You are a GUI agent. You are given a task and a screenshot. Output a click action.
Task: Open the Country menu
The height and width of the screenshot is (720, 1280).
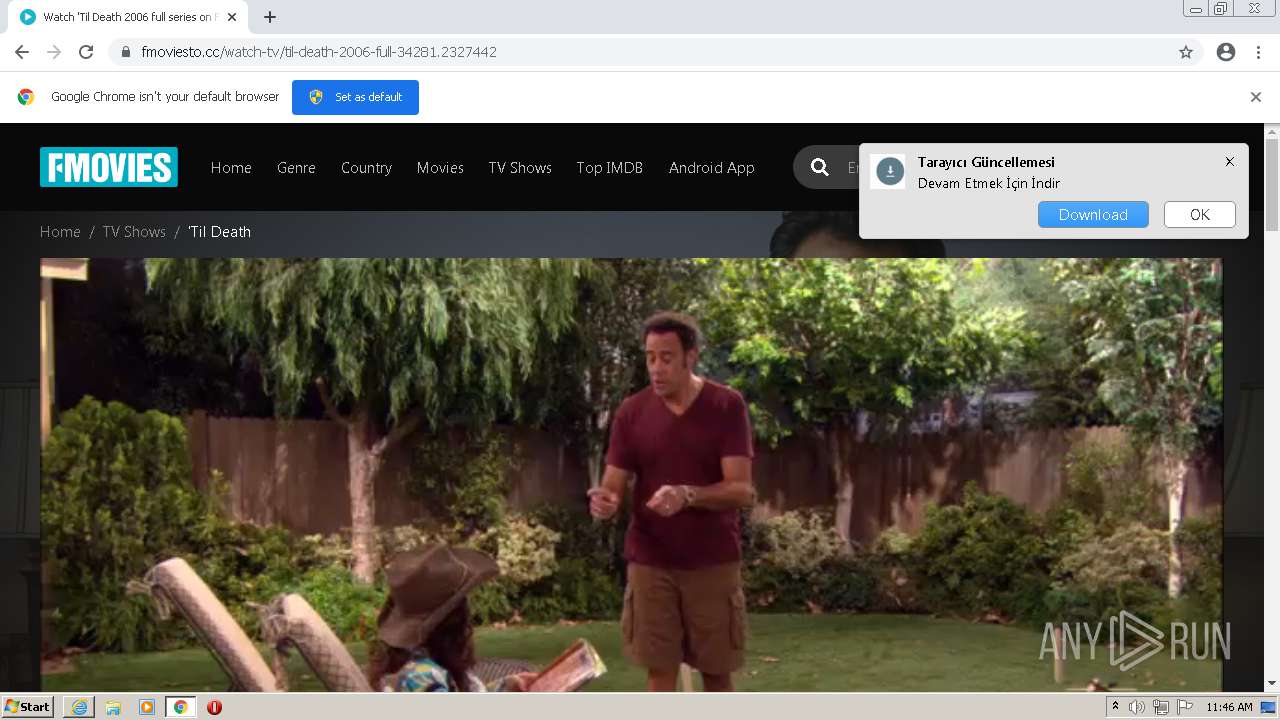(366, 168)
